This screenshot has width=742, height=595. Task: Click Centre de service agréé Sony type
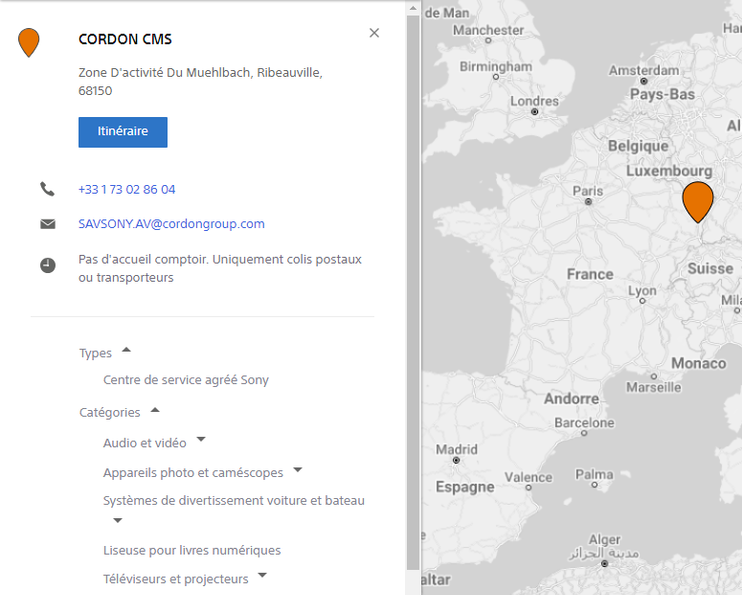pos(186,380)
